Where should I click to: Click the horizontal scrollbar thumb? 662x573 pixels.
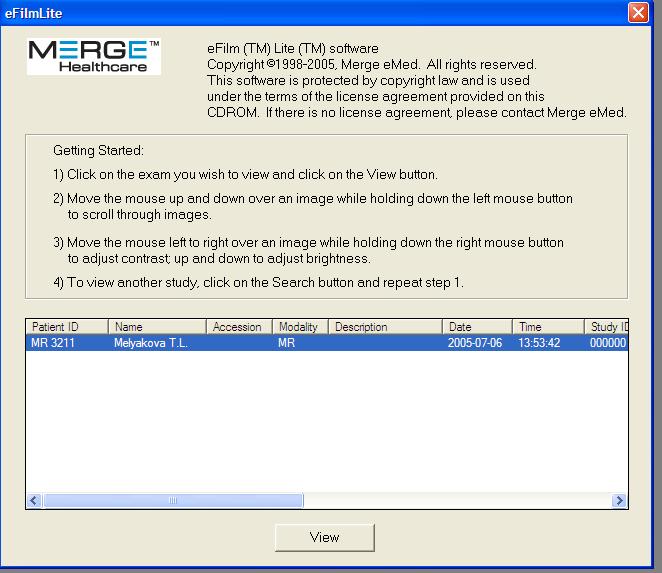pyautogui.click(x=173, y=500)
